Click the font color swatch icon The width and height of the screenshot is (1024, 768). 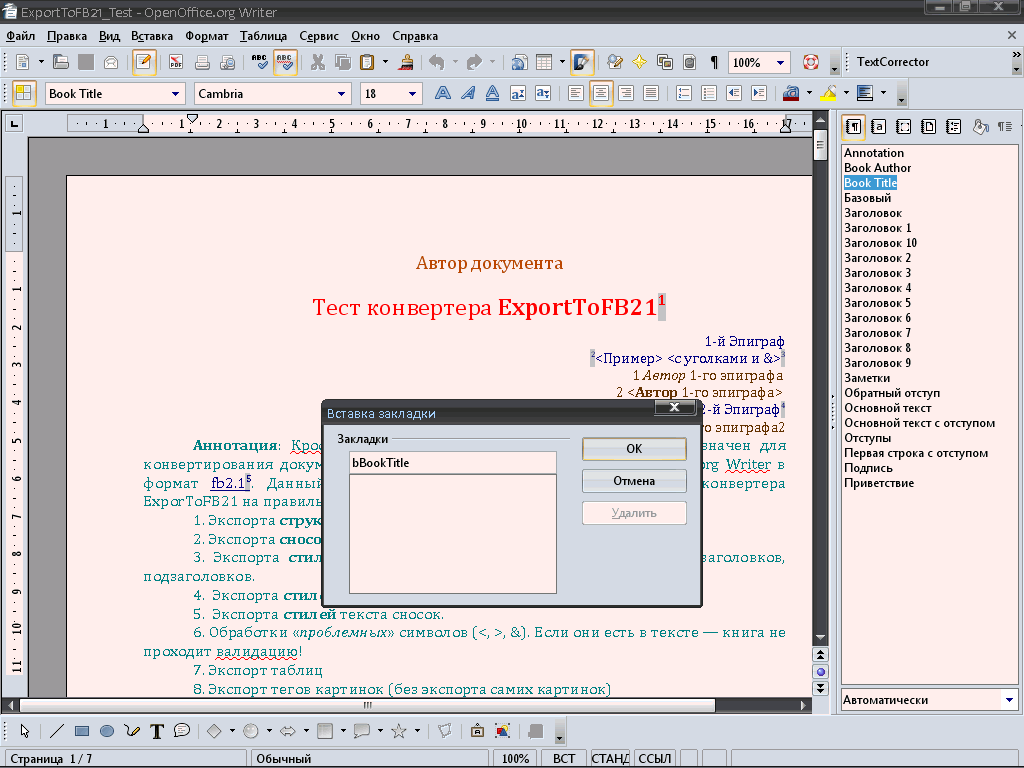click(792, 94)
